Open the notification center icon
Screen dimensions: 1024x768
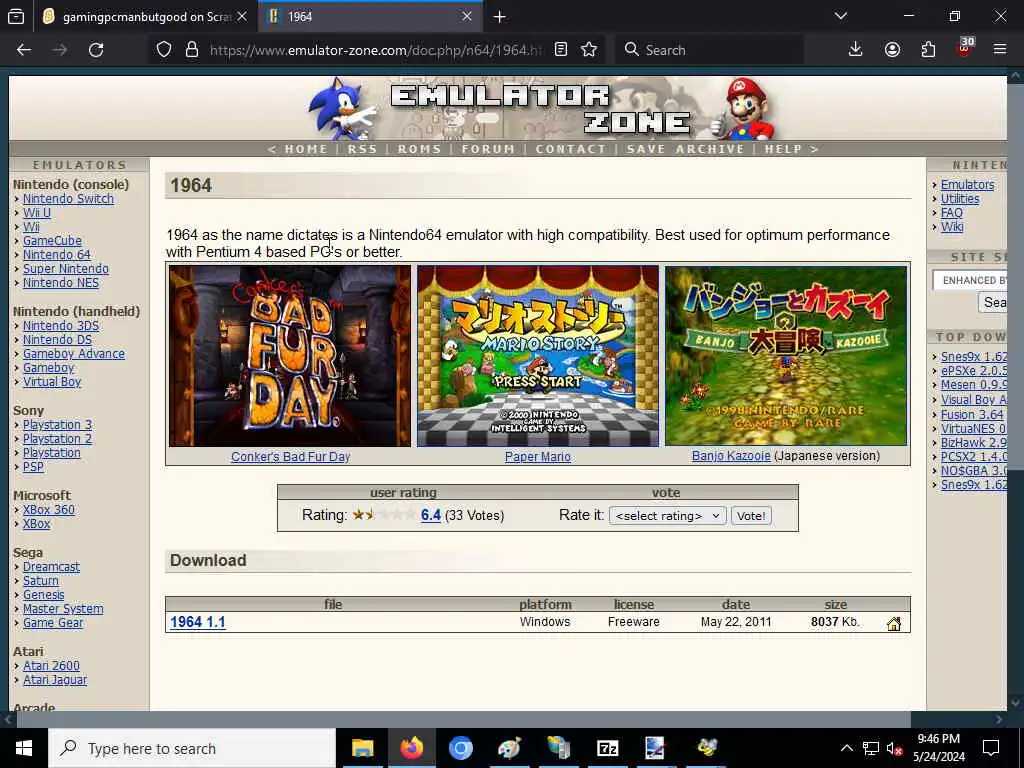click(991, 748)
